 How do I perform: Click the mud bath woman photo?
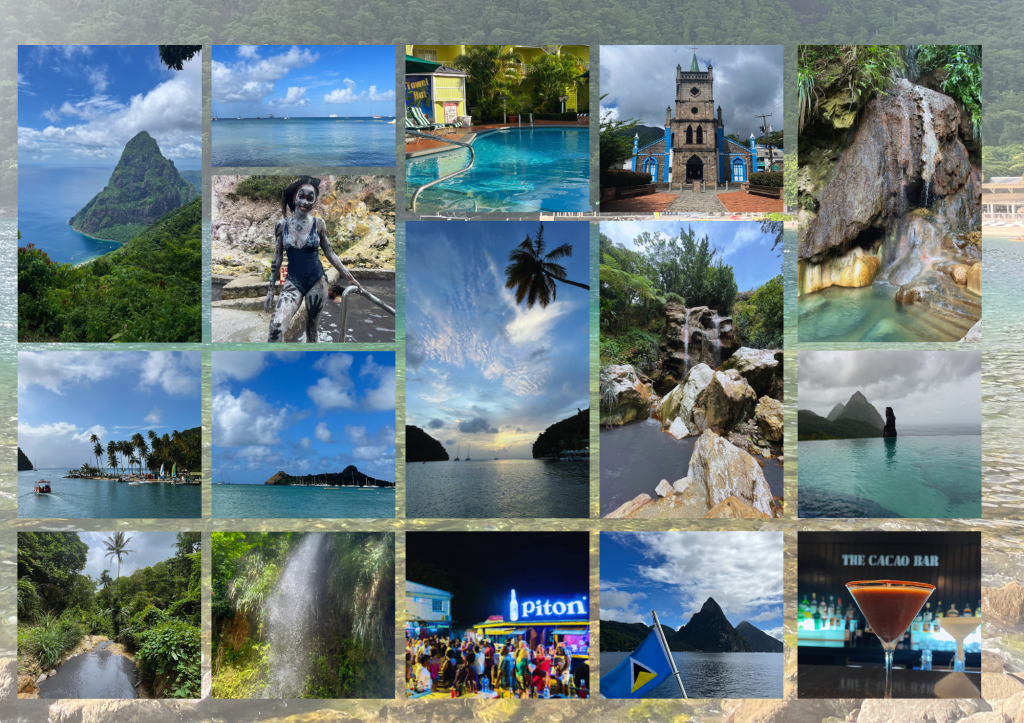pos(303,258)
